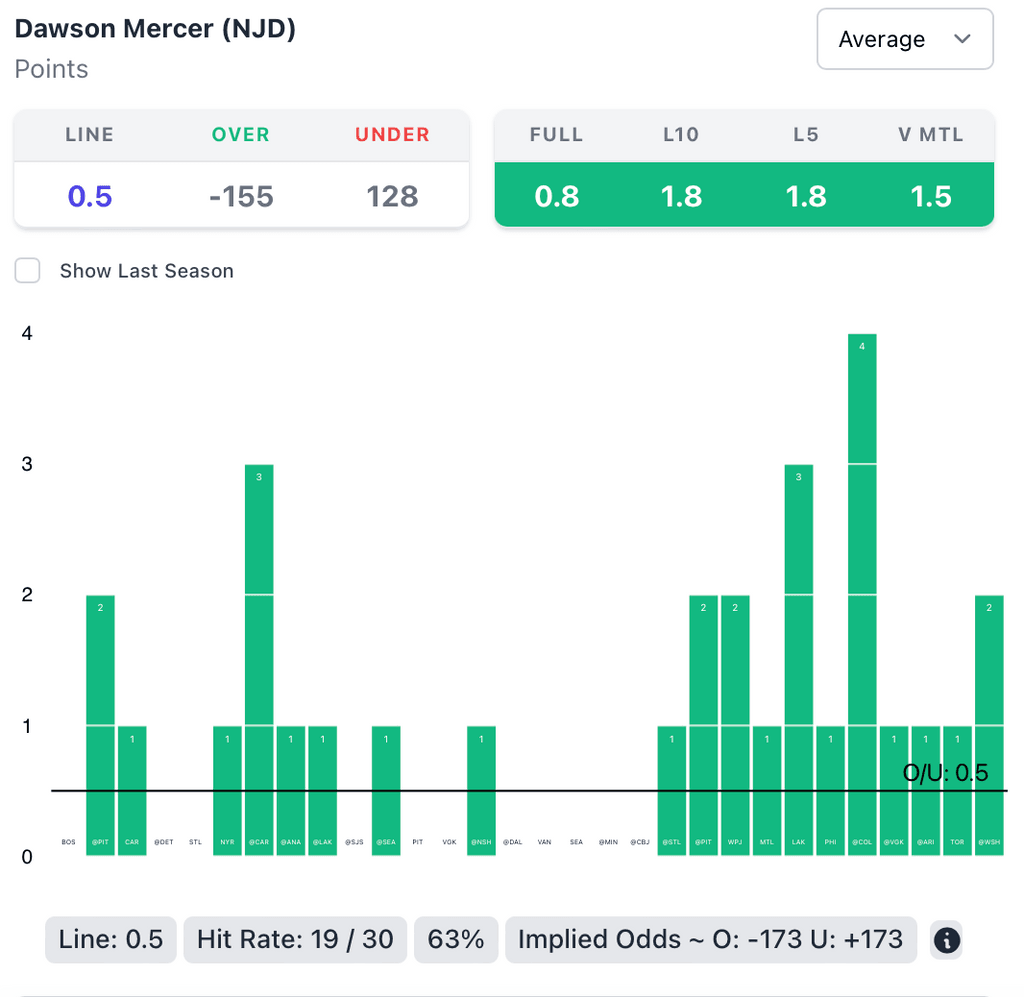The width and height of the screenshot is (1024, 997).
Task: Click the 0.5 line value
Action: coord(90,196)
